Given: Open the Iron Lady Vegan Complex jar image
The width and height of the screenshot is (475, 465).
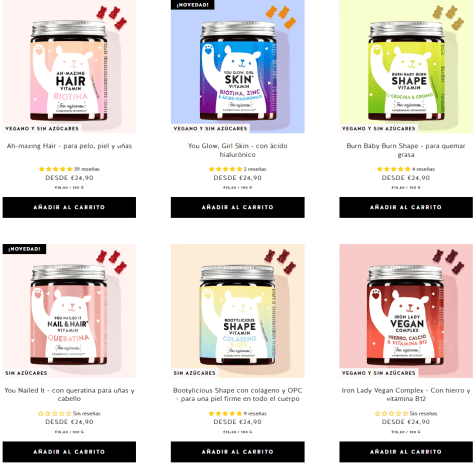Looking at the screenshot, I should tap(406, 311).
